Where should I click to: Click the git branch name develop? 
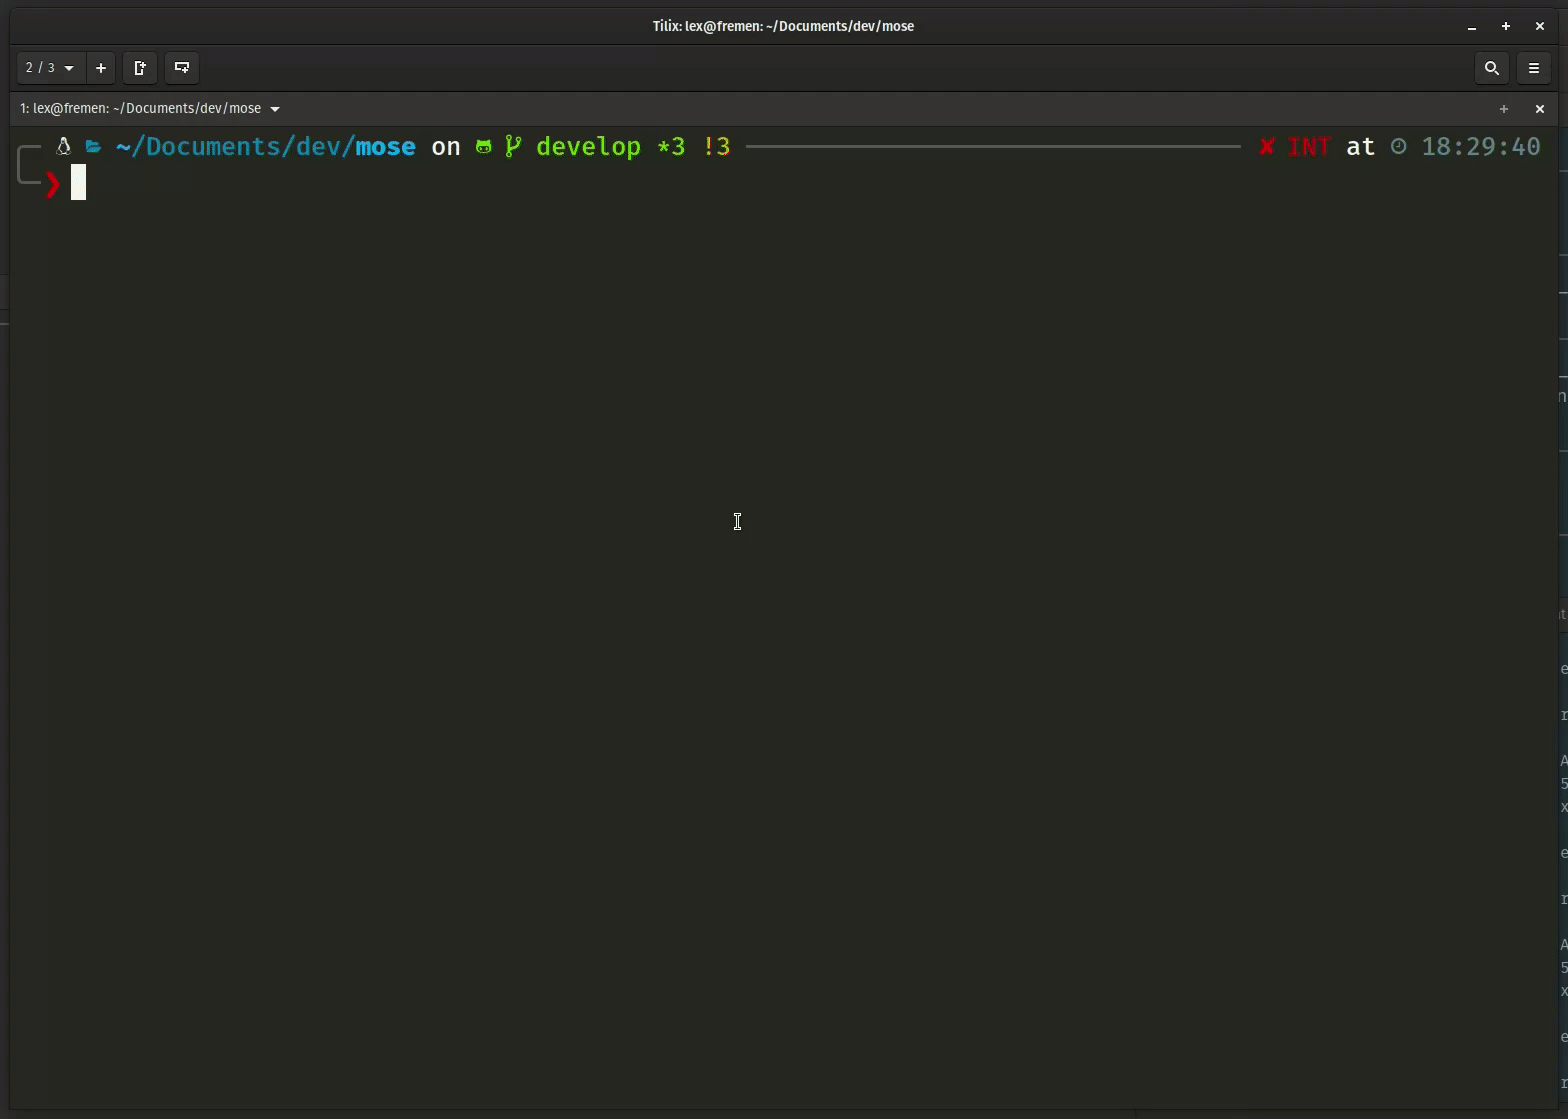(x=588, y=147)
